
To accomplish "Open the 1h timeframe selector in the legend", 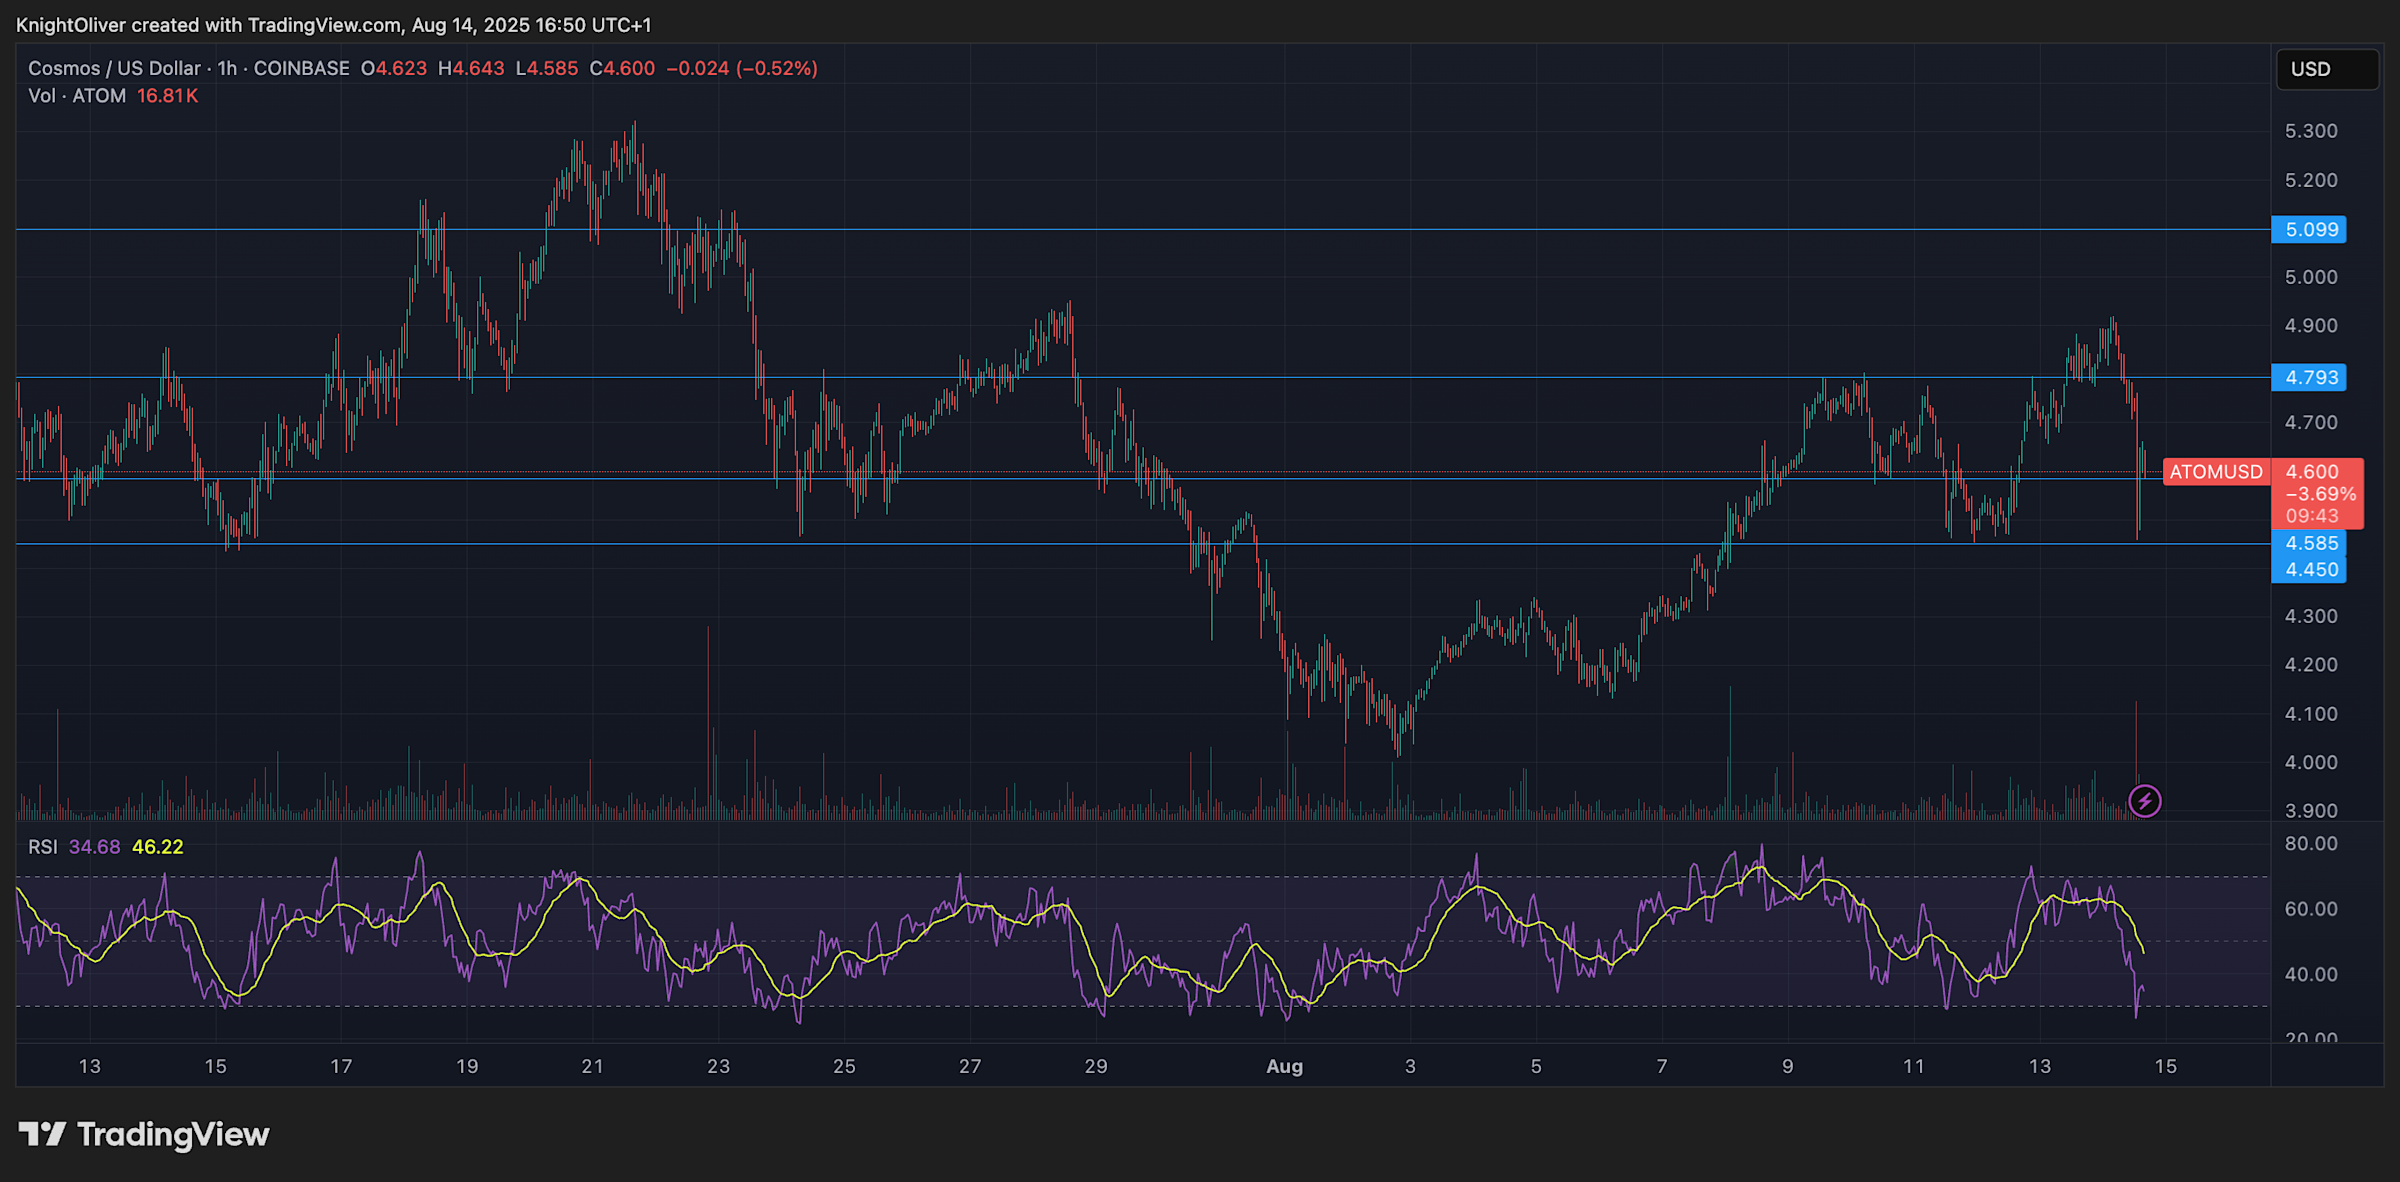I will point(226,68).
